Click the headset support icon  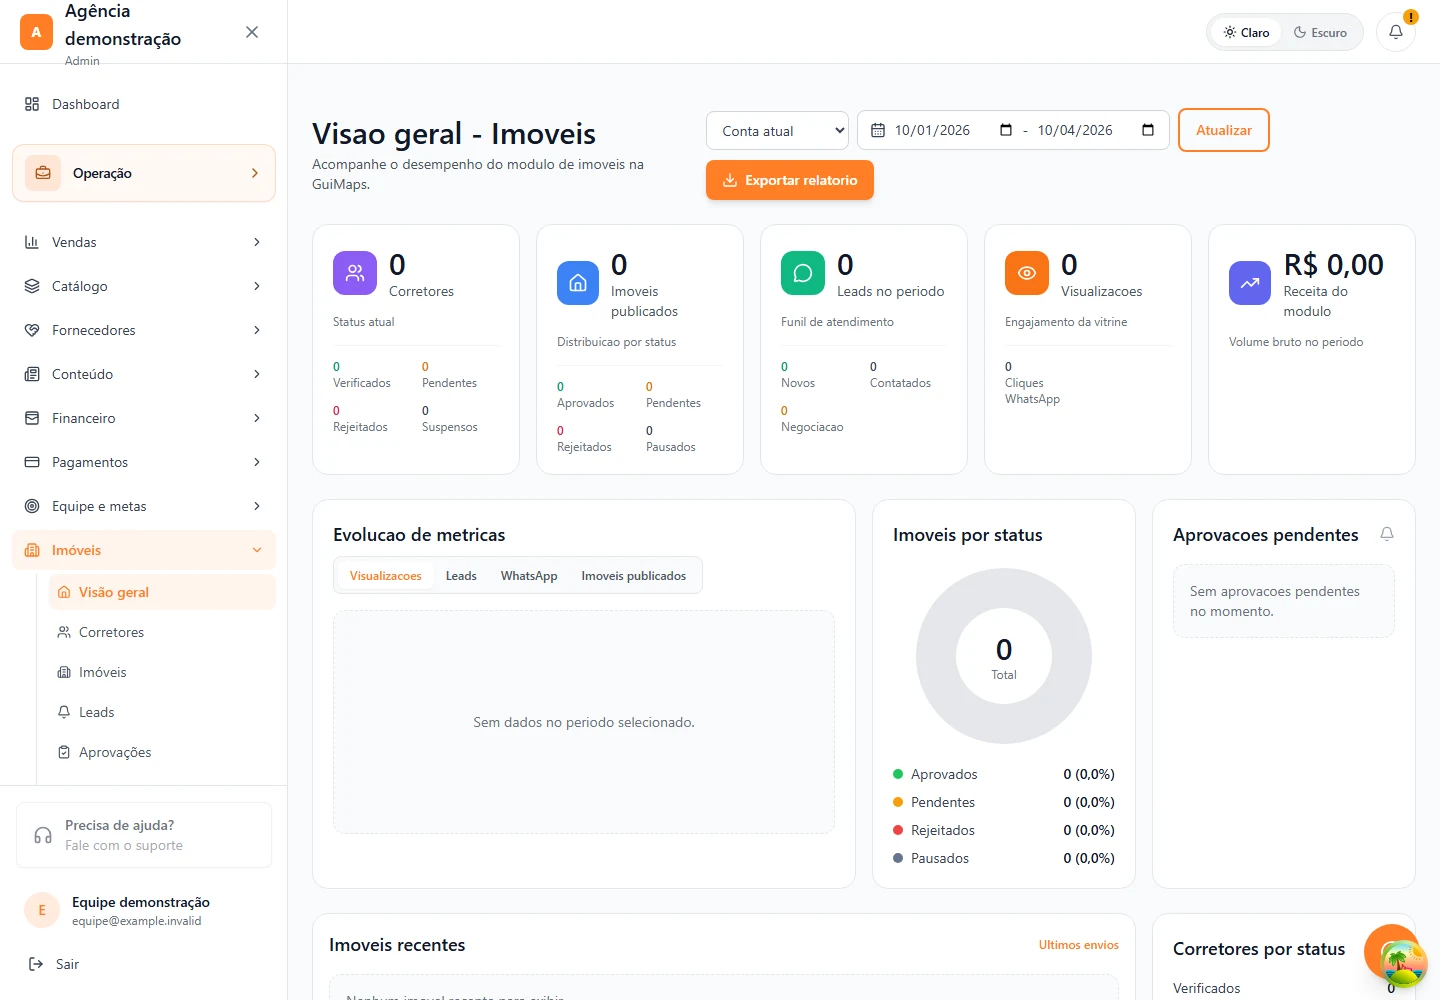click(x=43, y=835)
